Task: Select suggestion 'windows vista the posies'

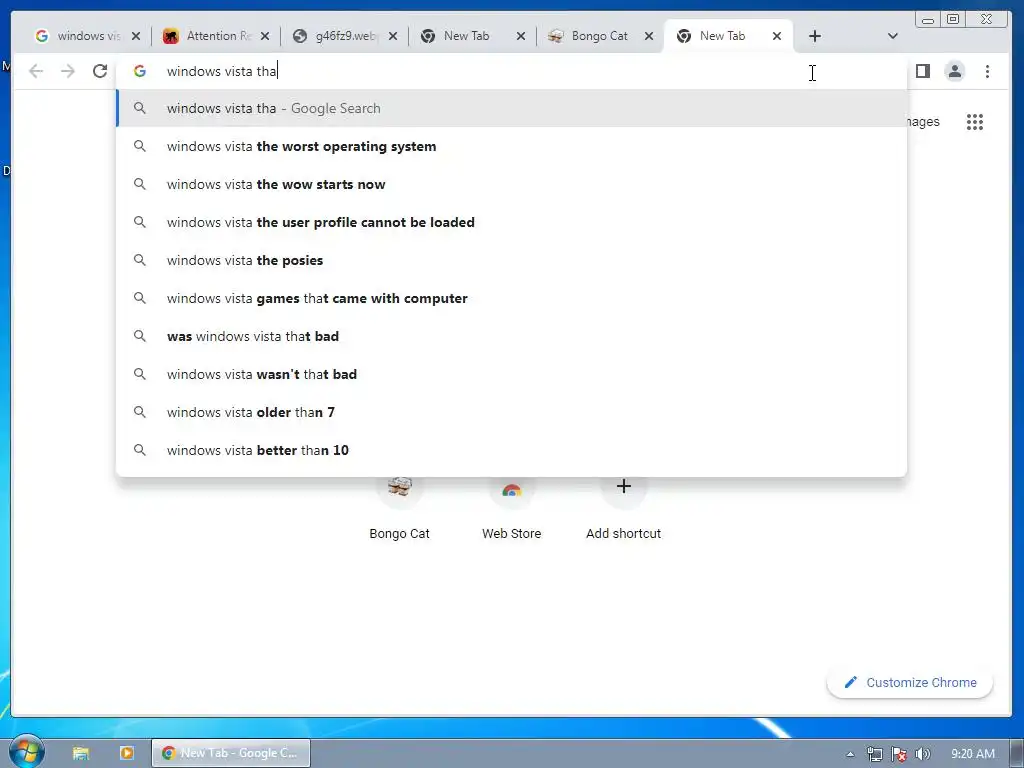Action: coord(511,260)
